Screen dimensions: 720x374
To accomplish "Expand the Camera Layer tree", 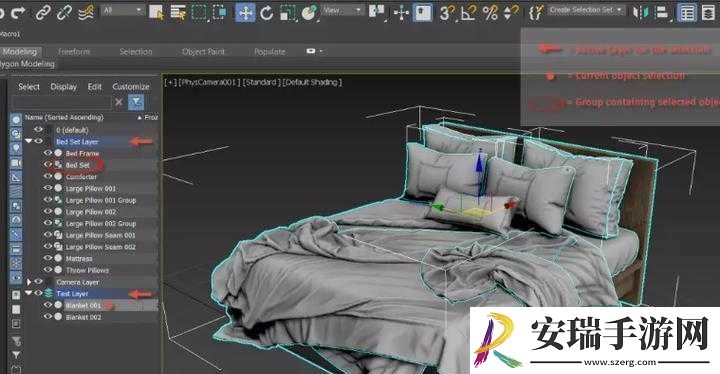I will [29, 282].
